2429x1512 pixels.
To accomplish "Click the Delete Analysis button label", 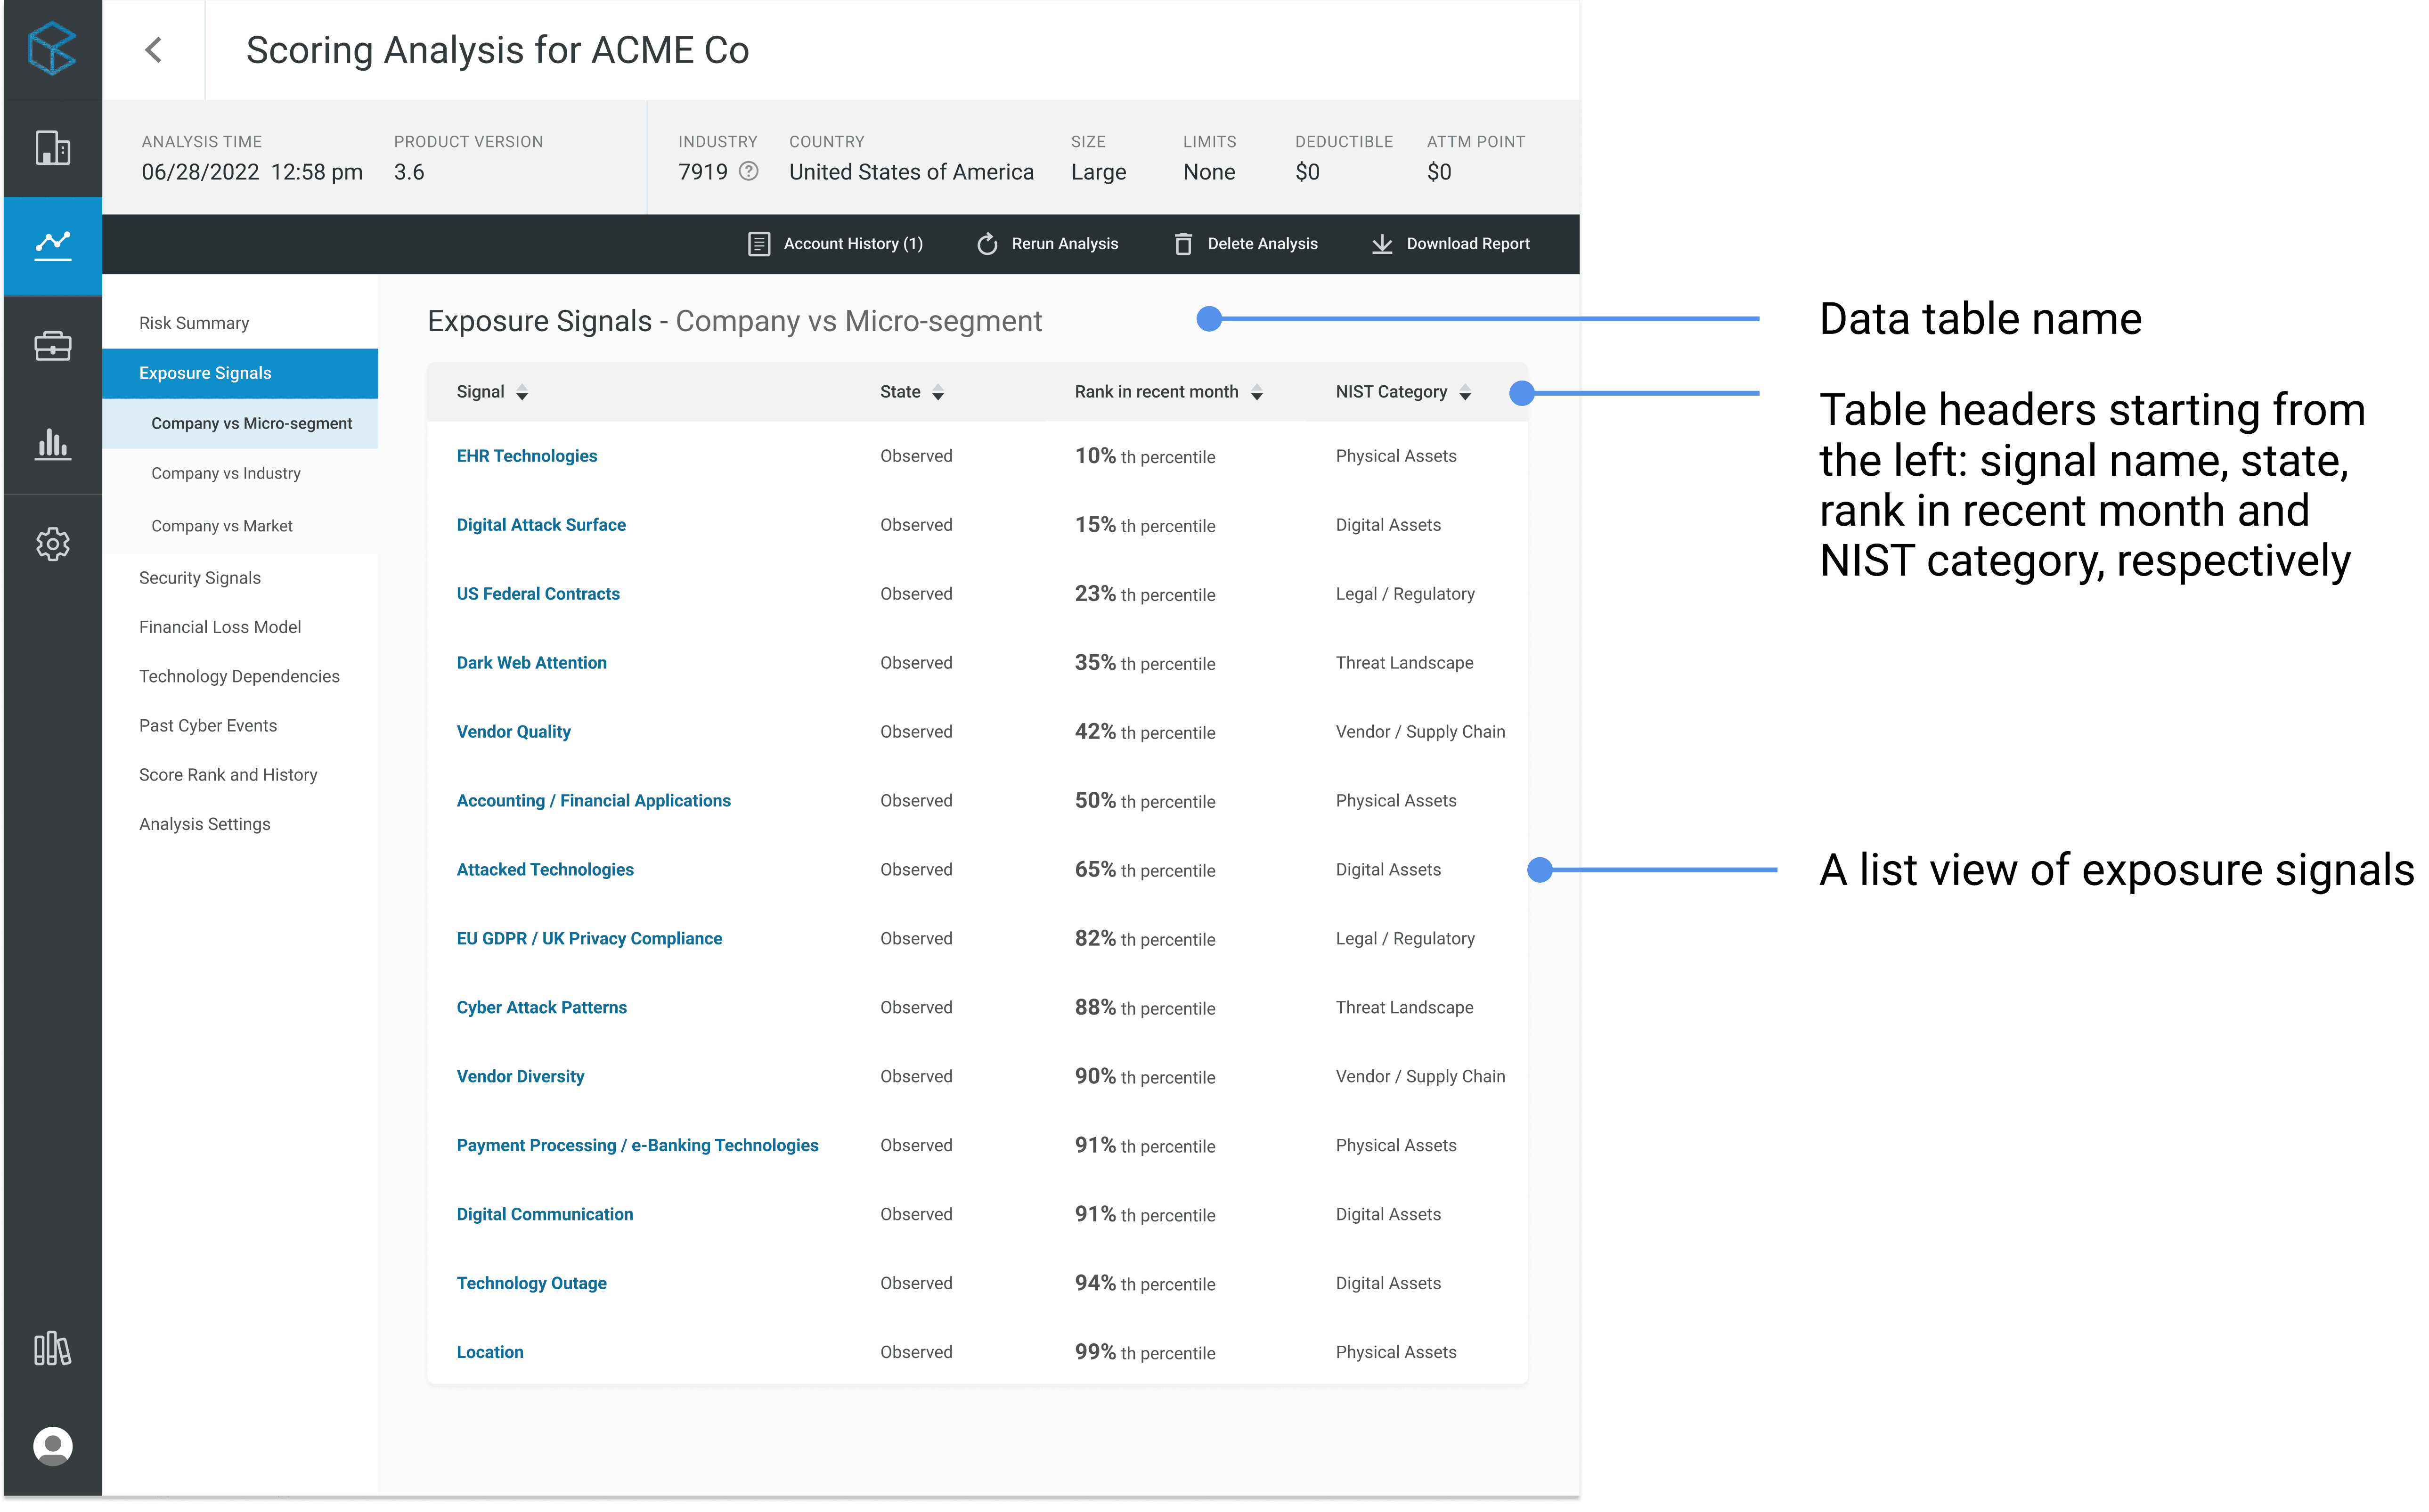I will (1263, 244).
